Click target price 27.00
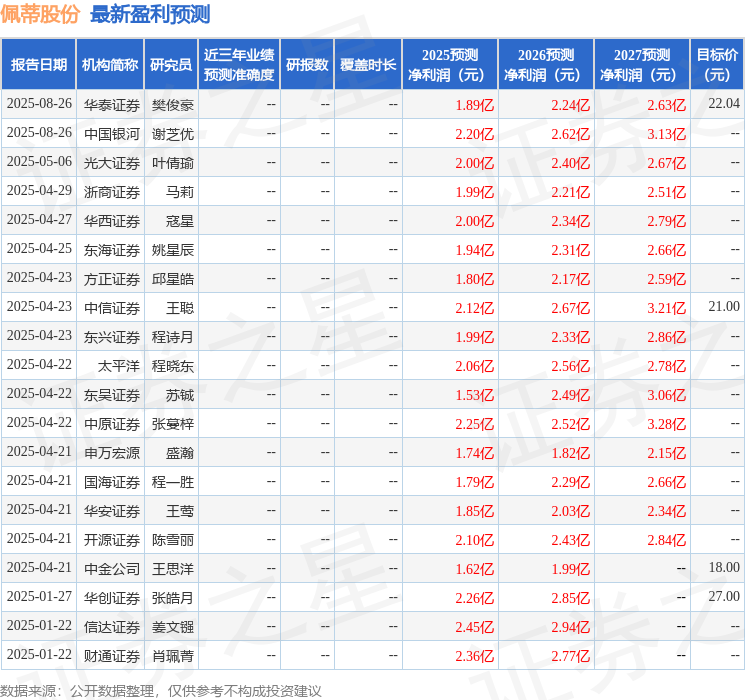This screenshot has height=700, width=745. [x=724, y=596]
